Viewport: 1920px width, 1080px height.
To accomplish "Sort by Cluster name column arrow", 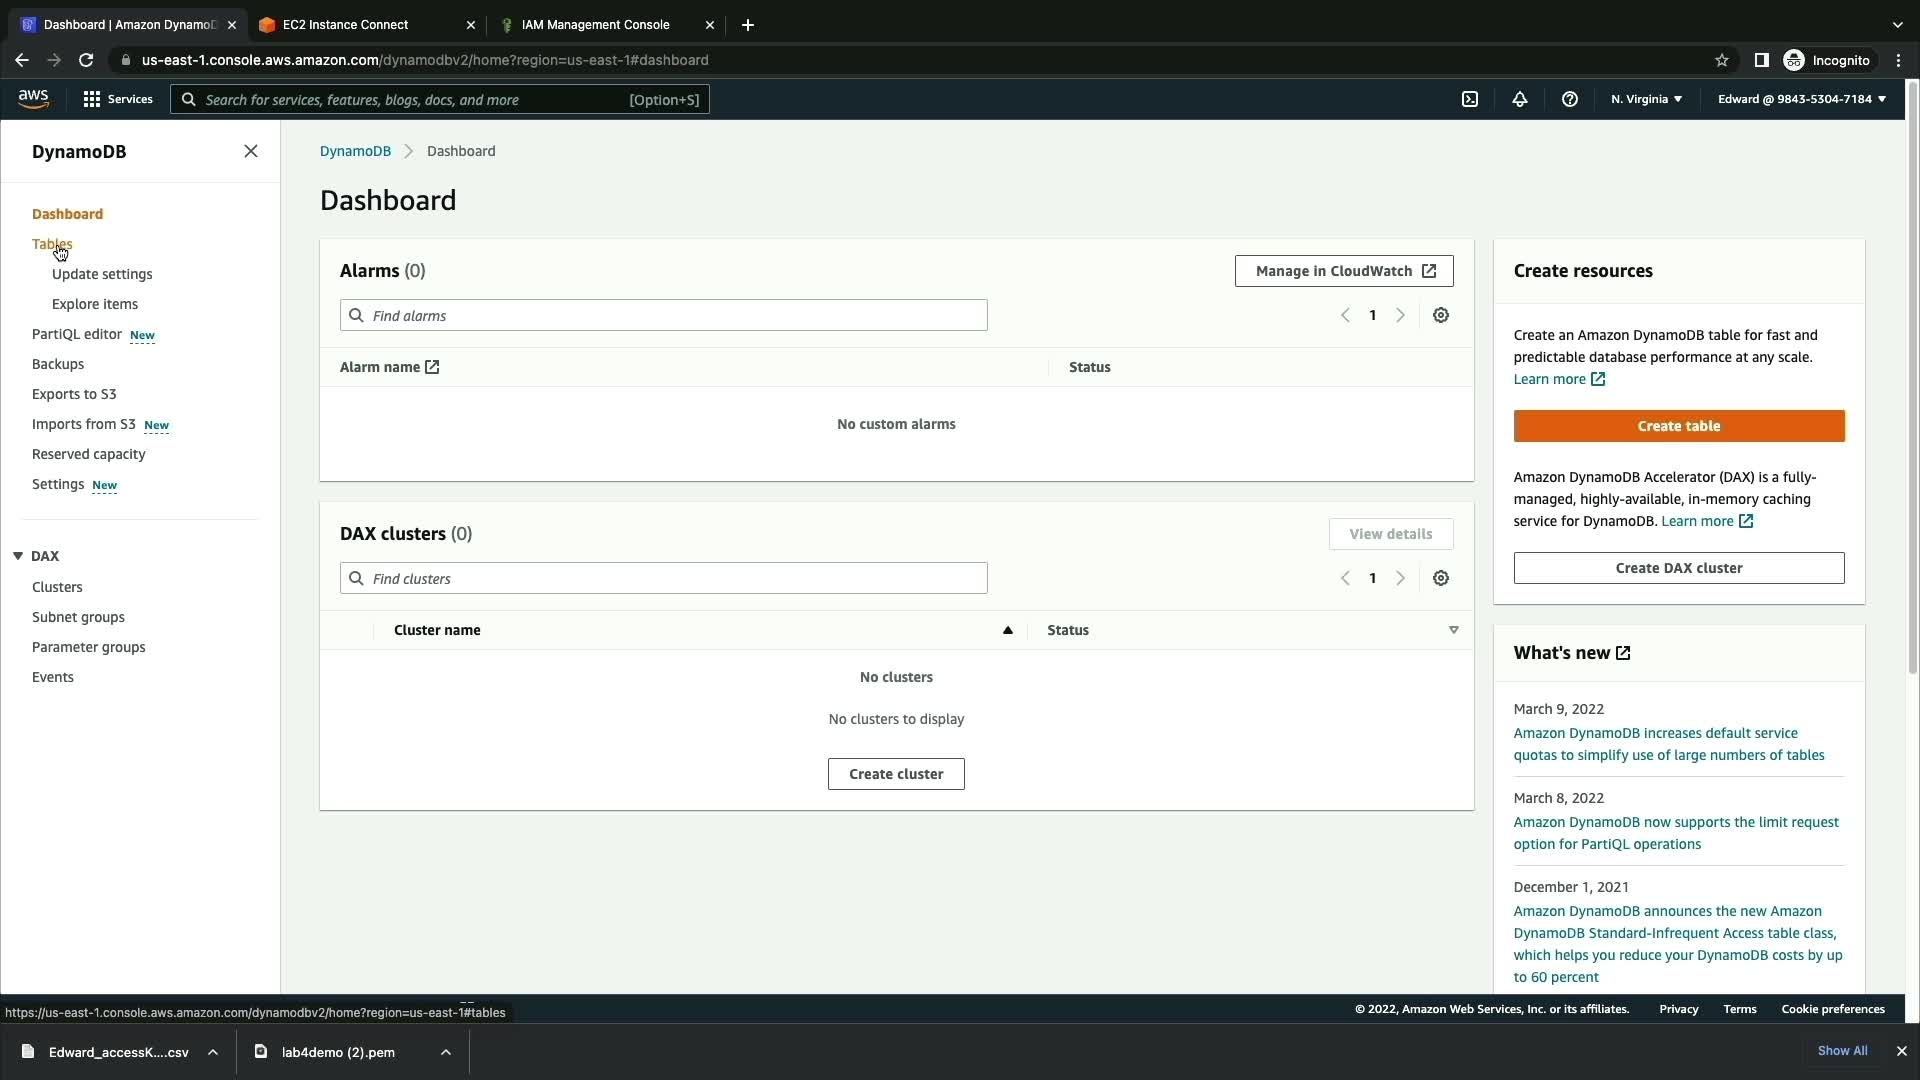I will [1007, 630].
